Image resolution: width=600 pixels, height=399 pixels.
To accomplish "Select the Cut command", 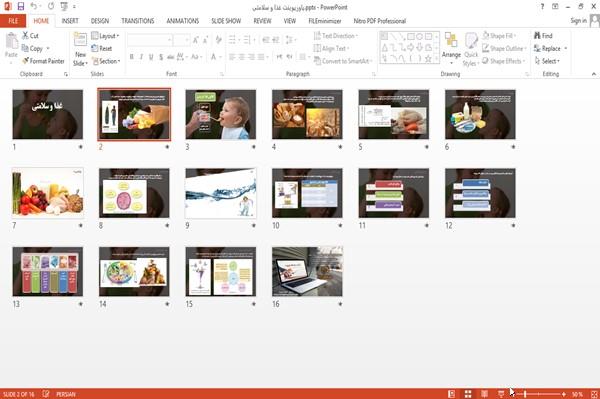I will click(30, 36).
